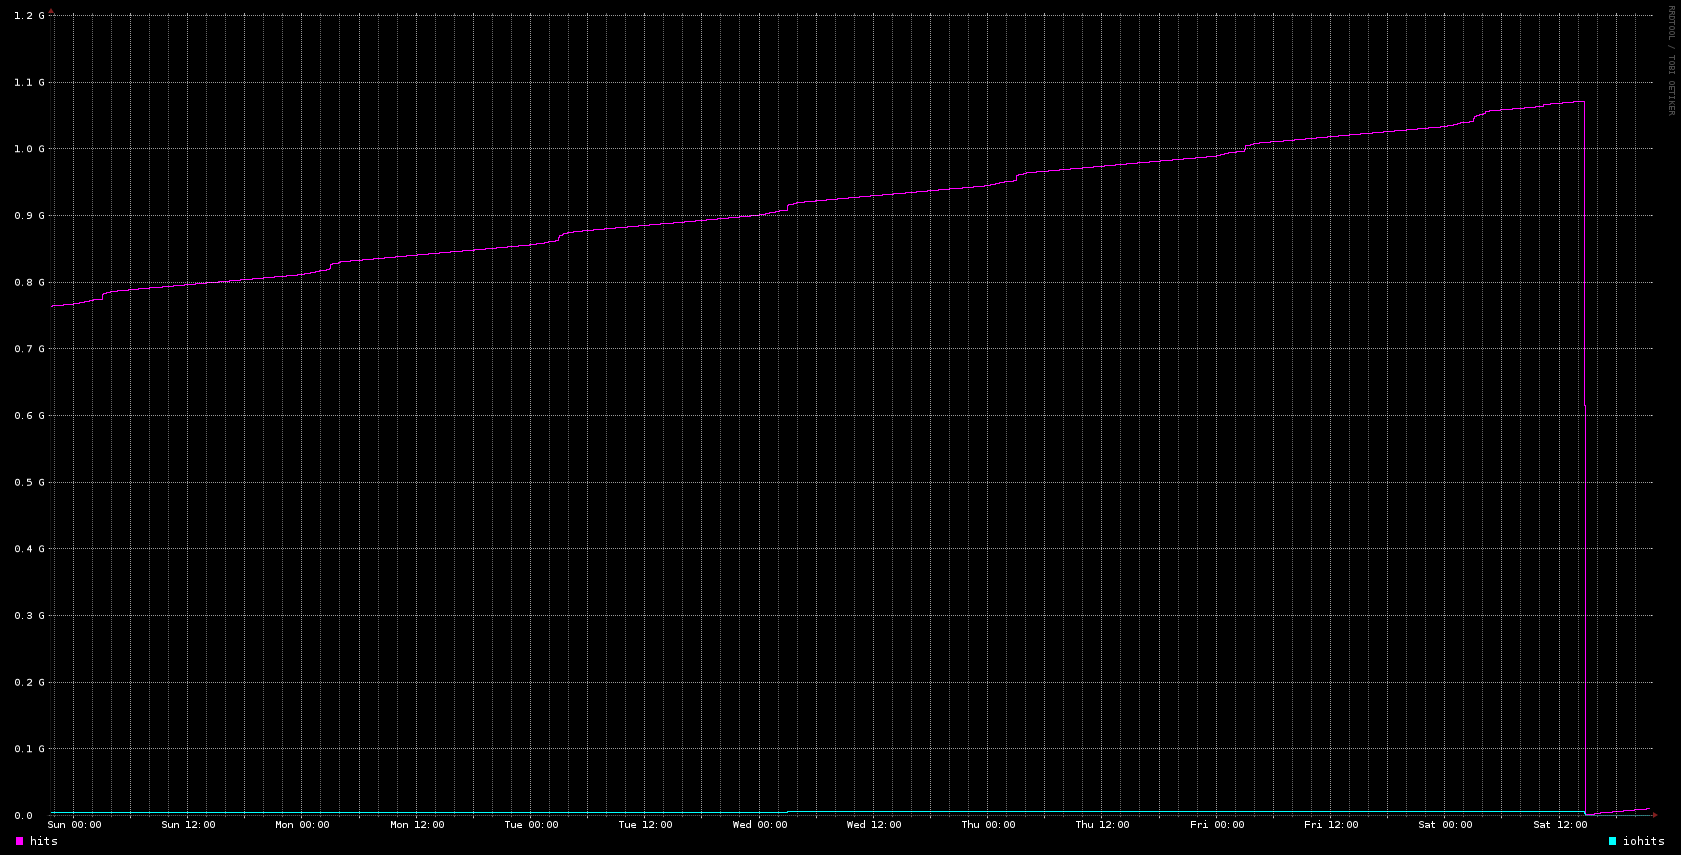This screenshot has width=1681, height=855.
Task: Click the red arrow atop the y-axis
Action: pyautogui.click(x=52, y=11)
